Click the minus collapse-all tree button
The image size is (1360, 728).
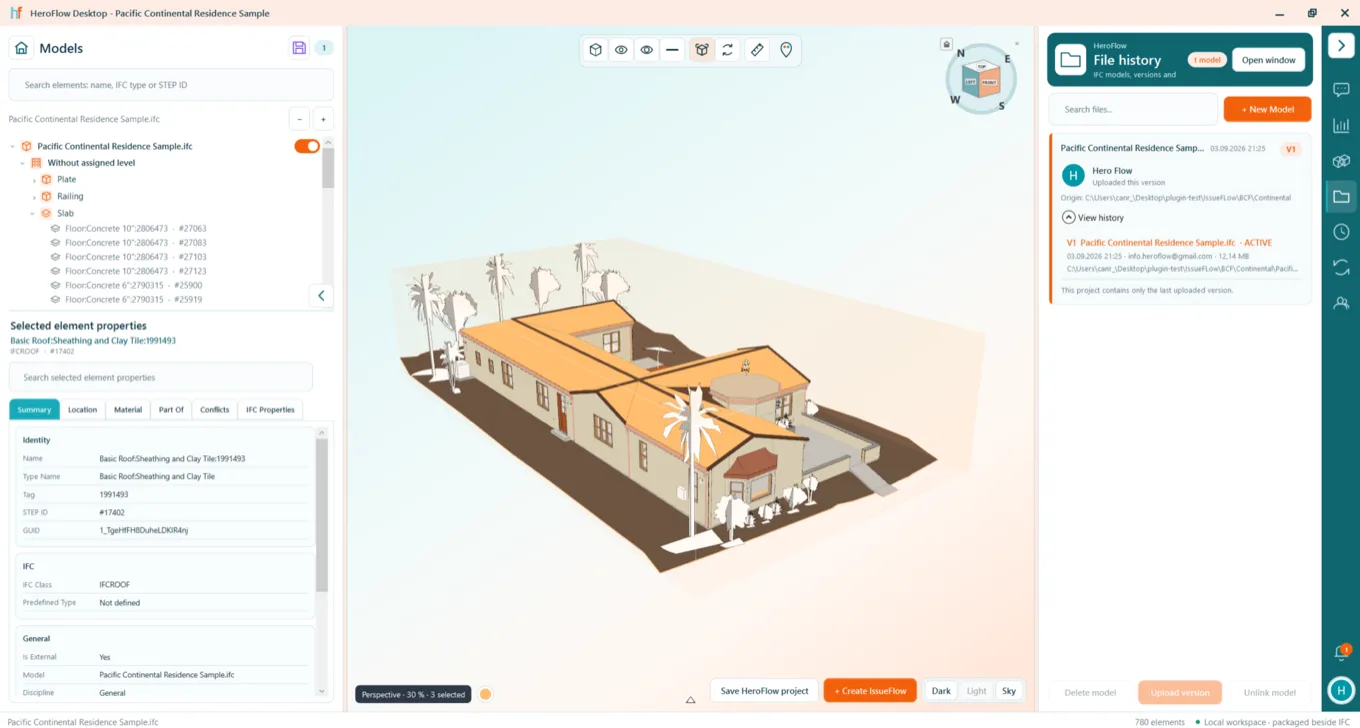point(299,119)
